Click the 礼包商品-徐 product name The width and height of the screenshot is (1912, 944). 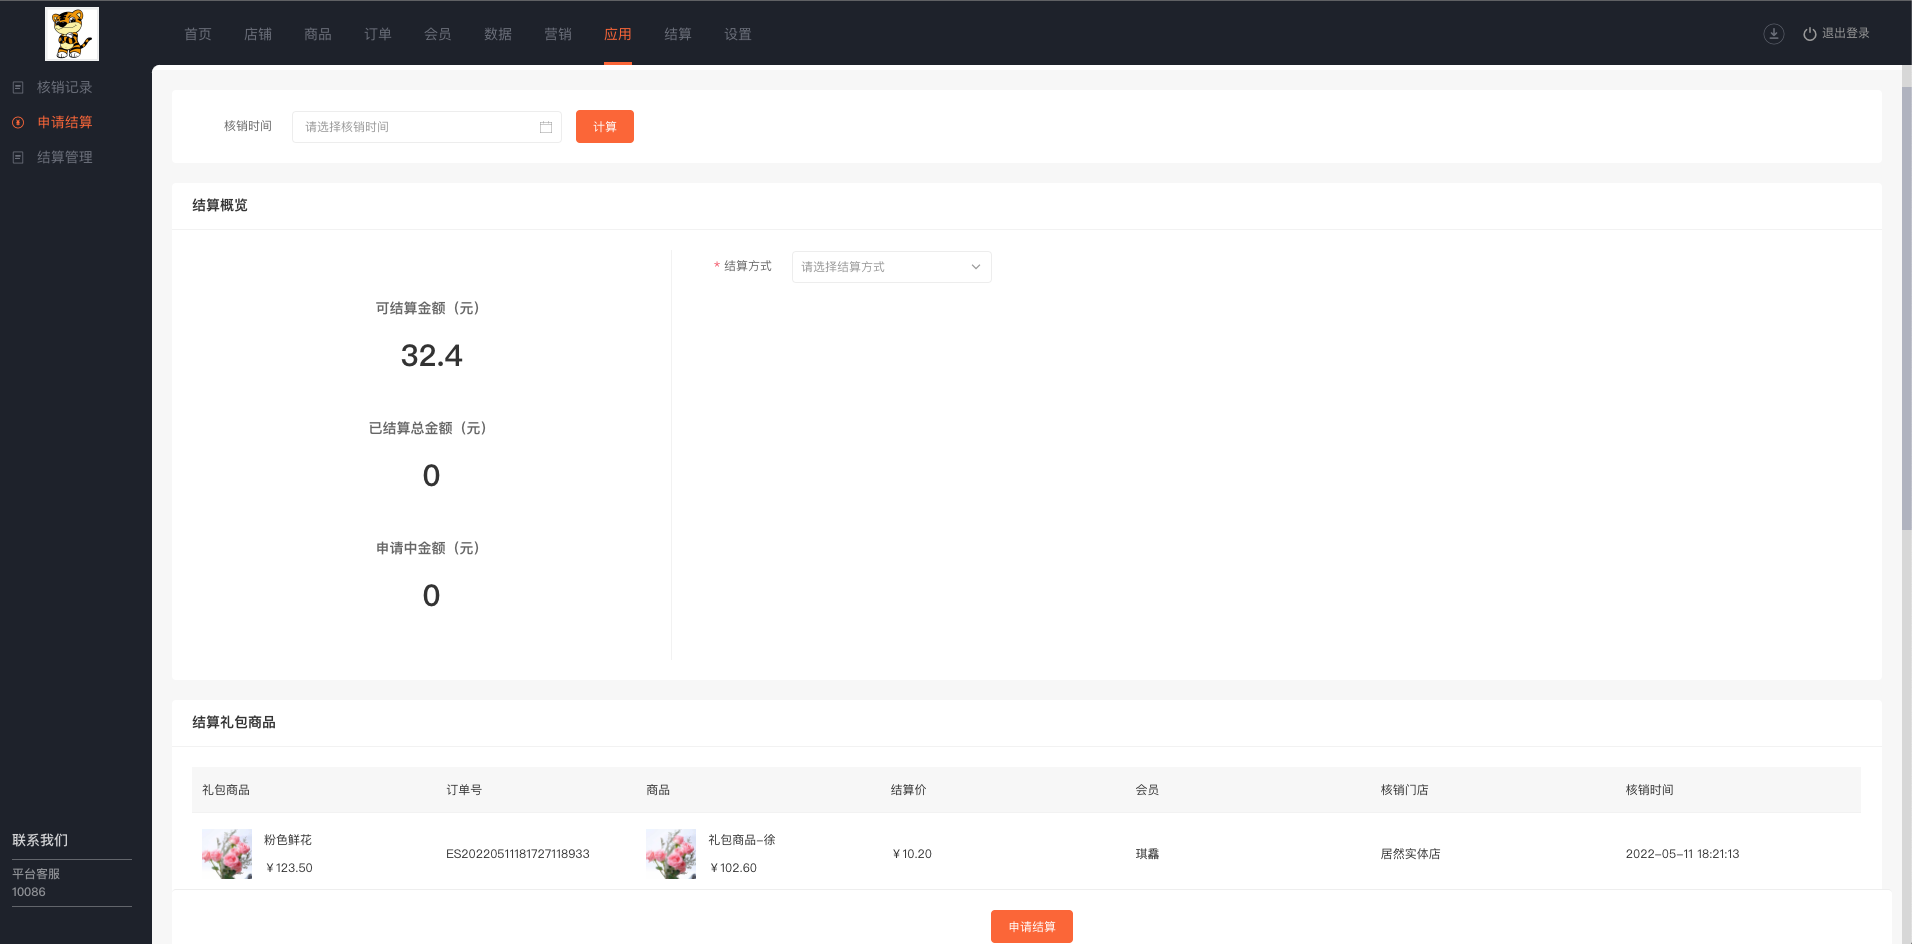742,840
